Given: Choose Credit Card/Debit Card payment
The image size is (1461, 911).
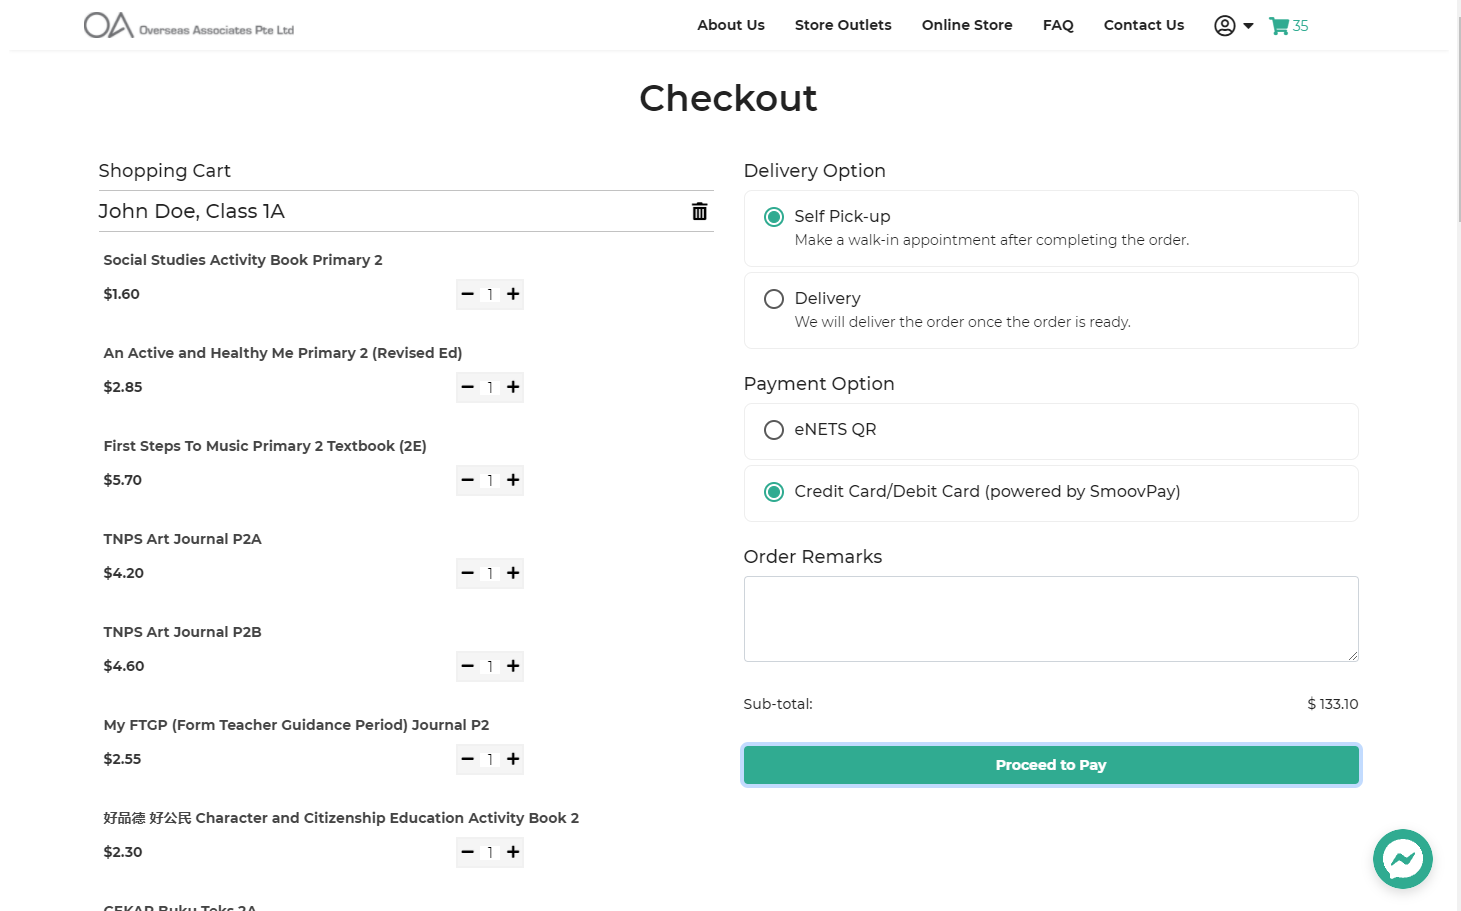Looking at the screenshot, I should point(774,492).
